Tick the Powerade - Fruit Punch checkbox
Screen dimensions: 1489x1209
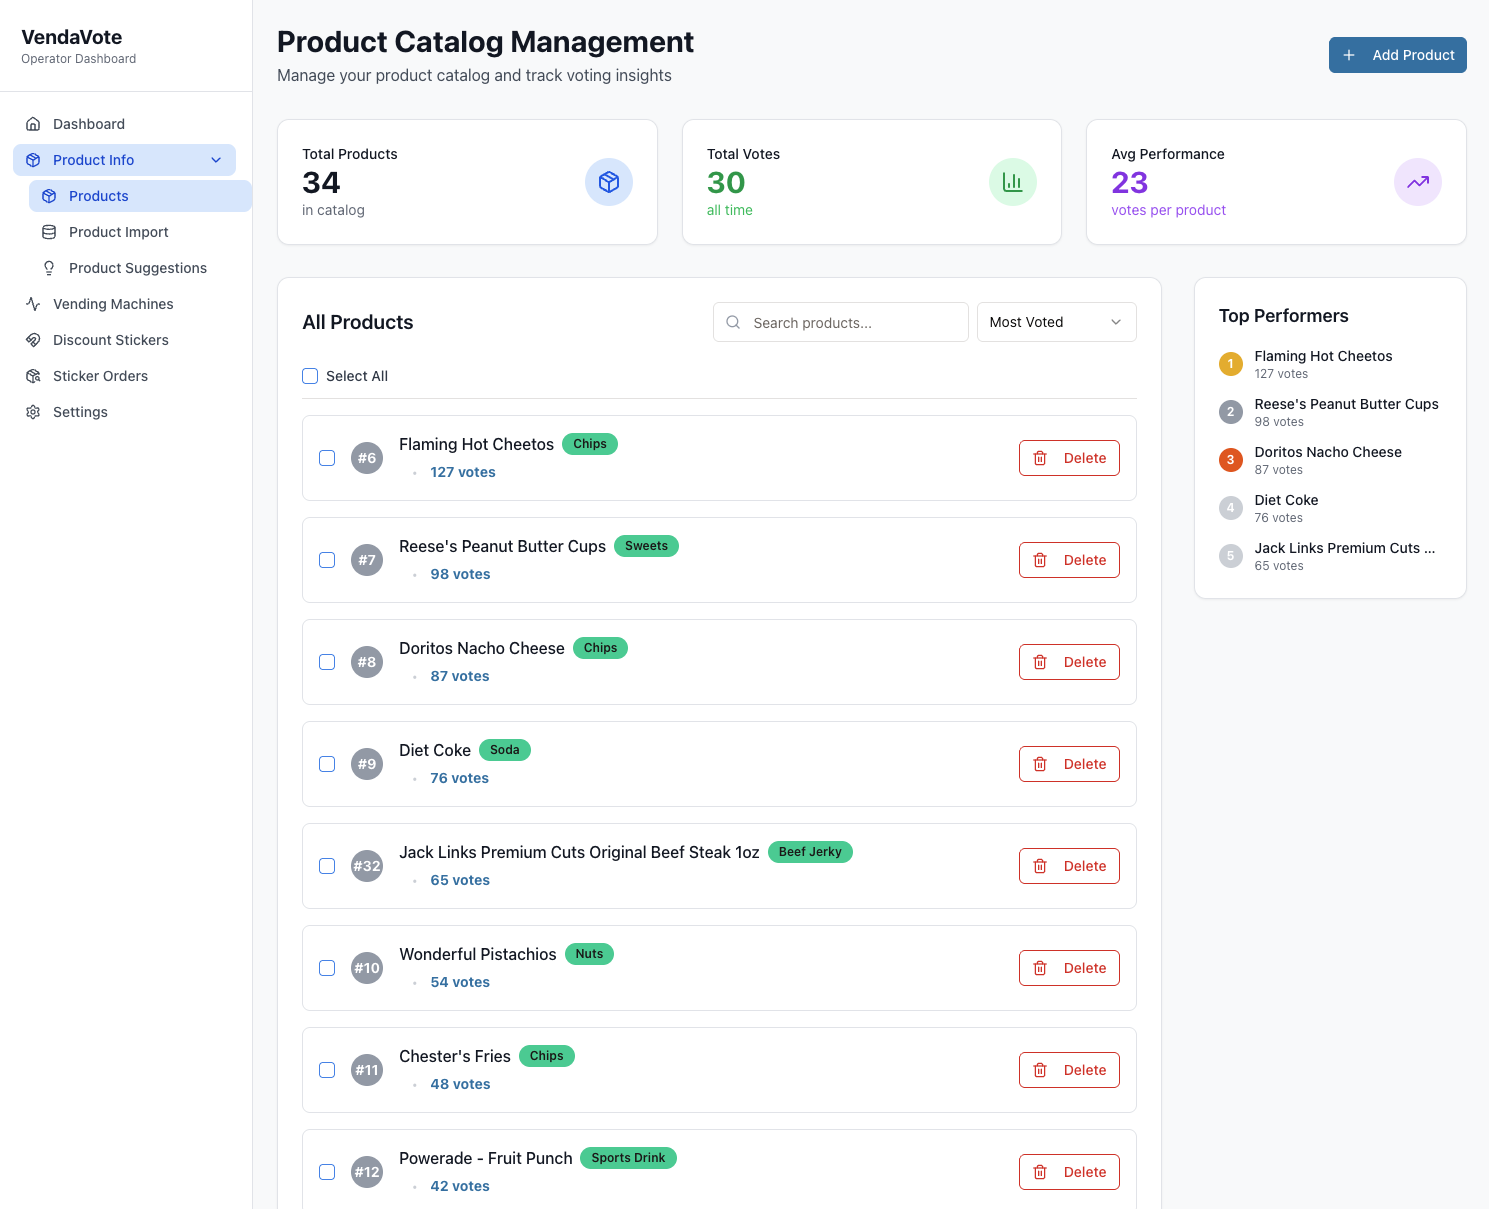327,1172
